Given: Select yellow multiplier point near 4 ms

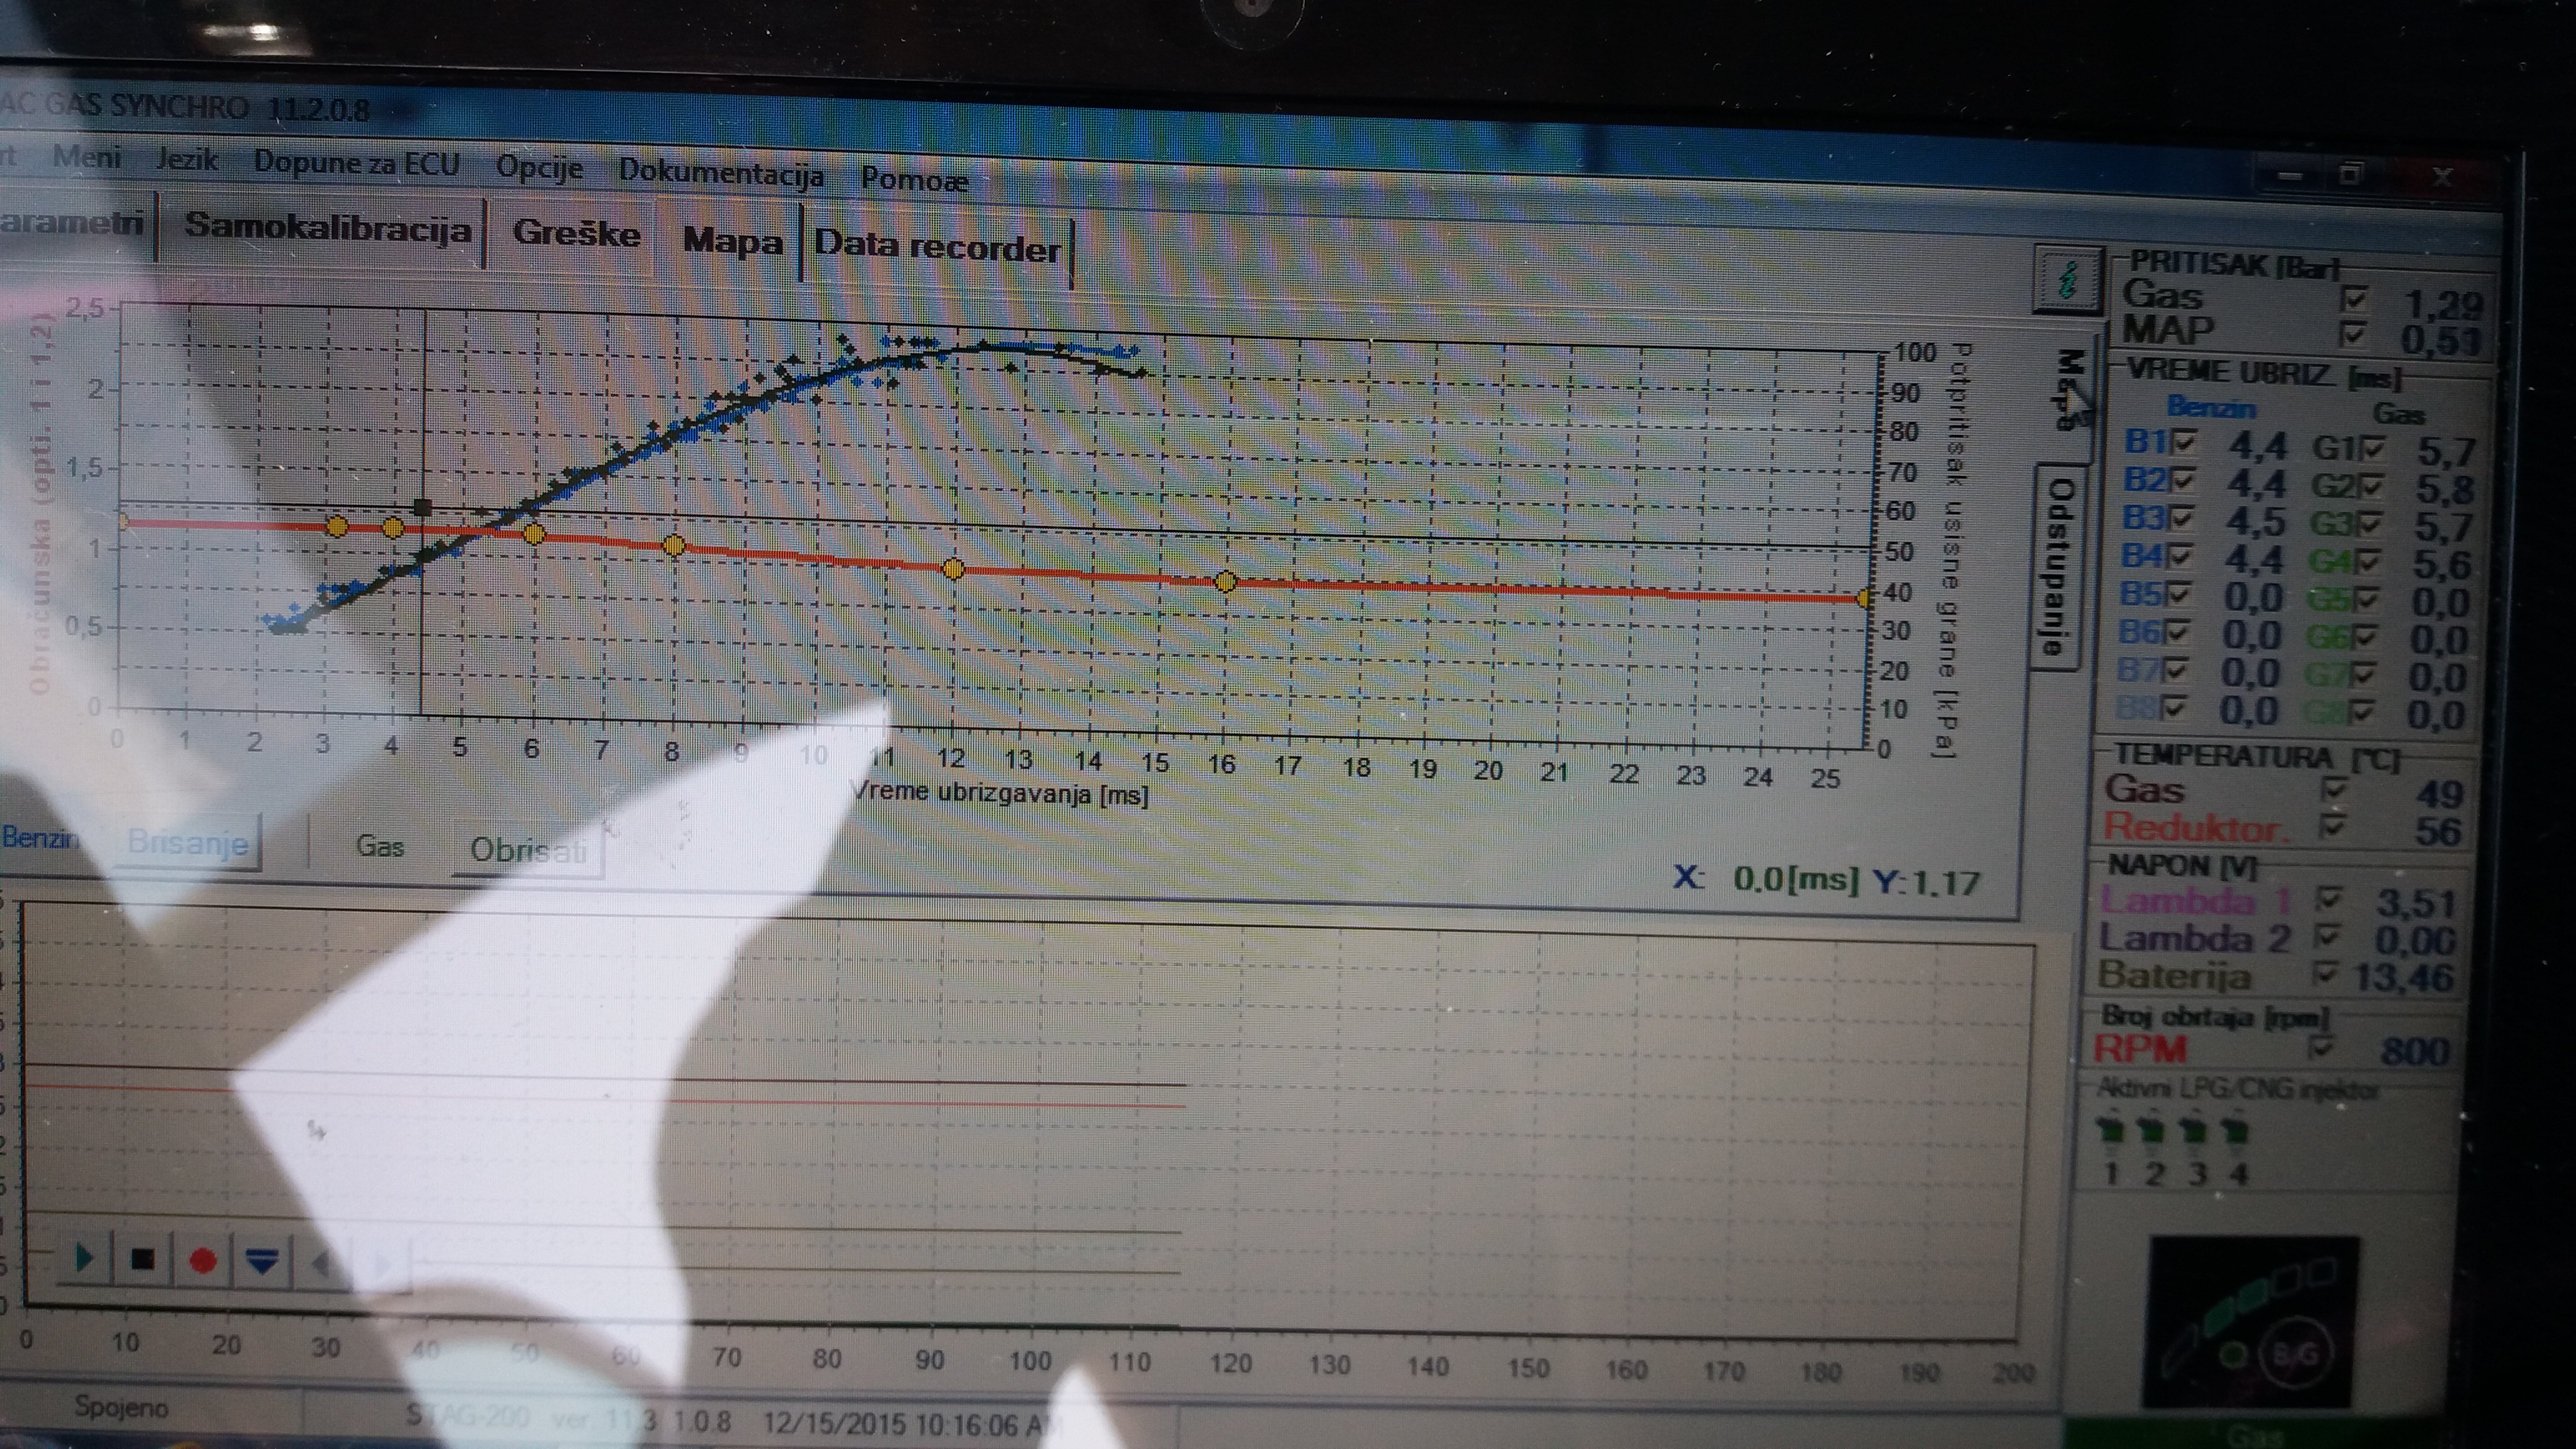Looking at the screenshot, I should pos(393,527).
